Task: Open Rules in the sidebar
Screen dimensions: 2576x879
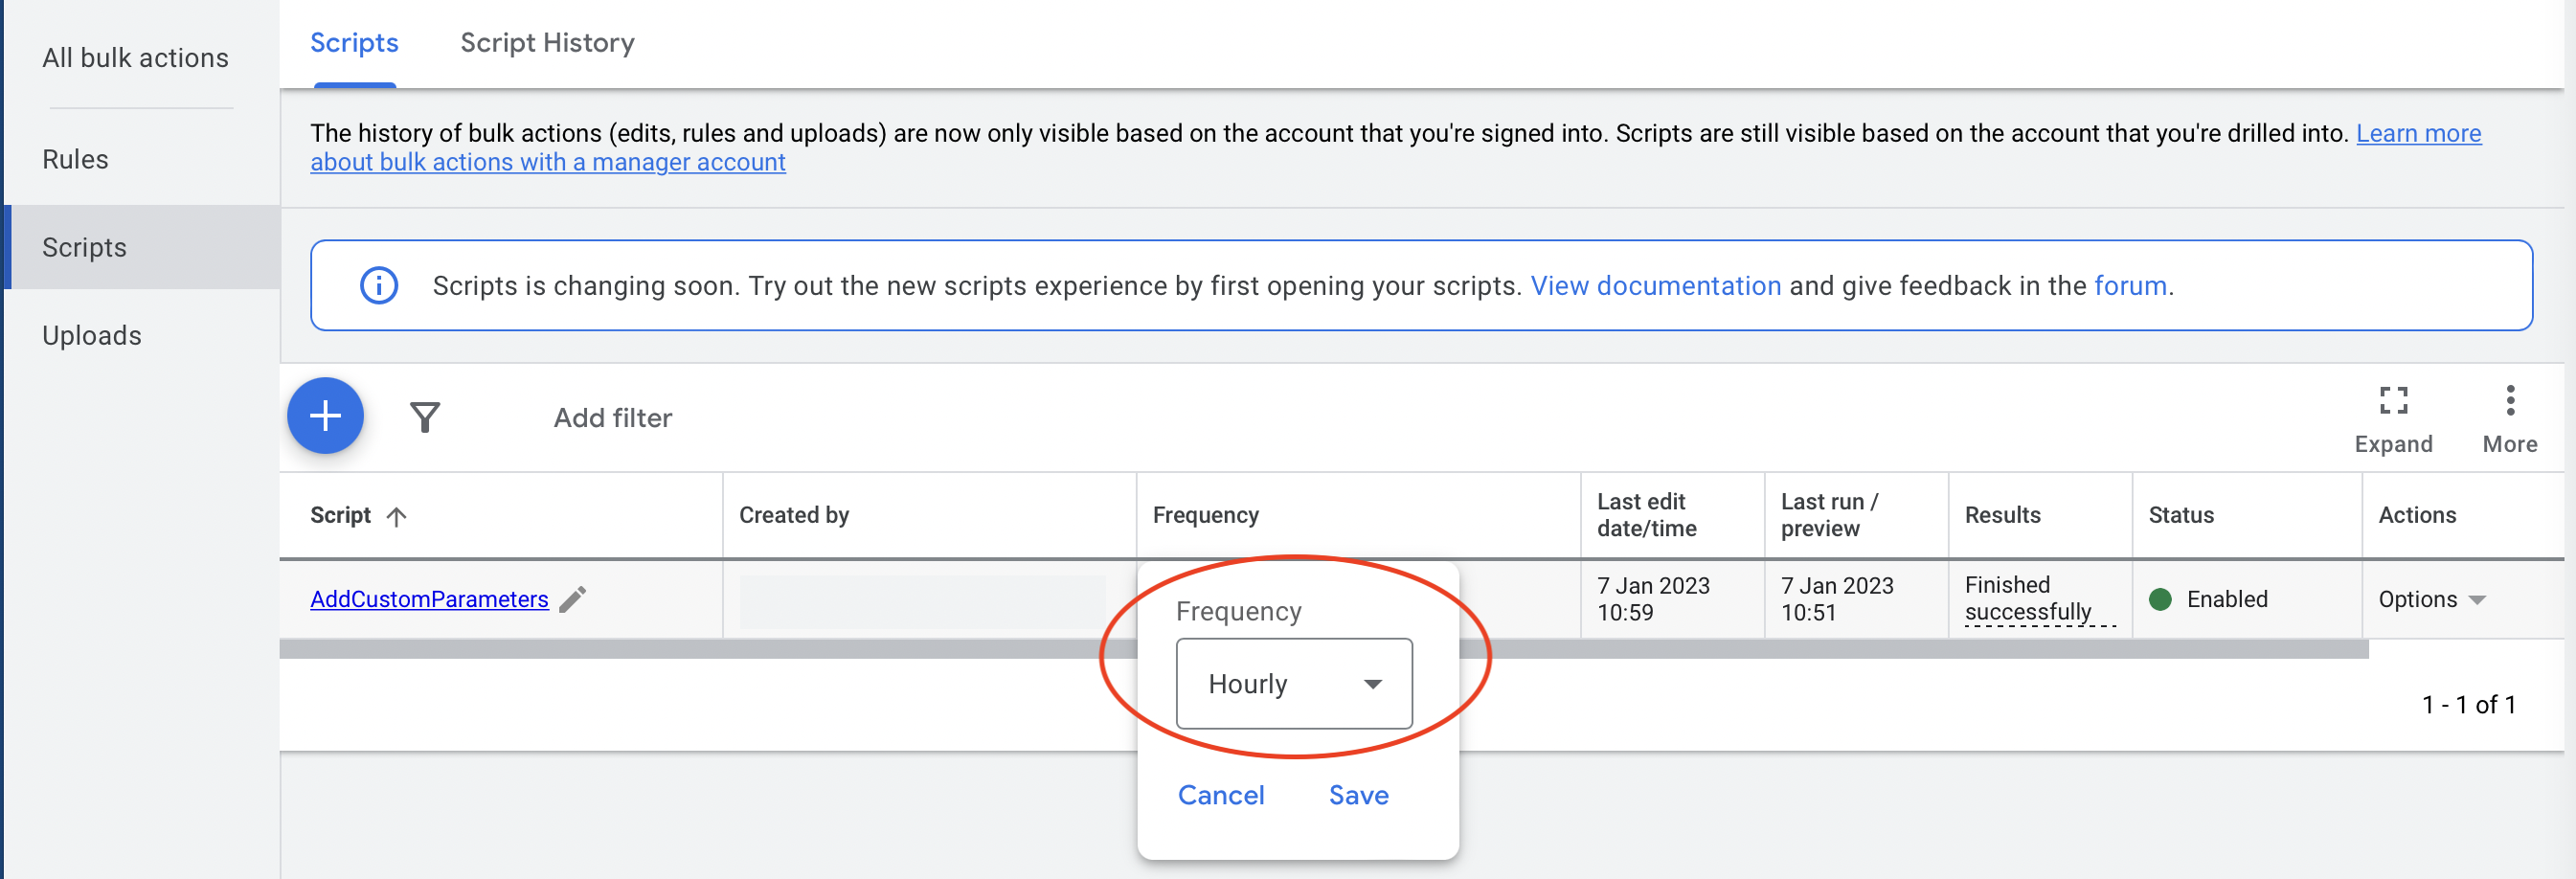Action: pos(75,159)
